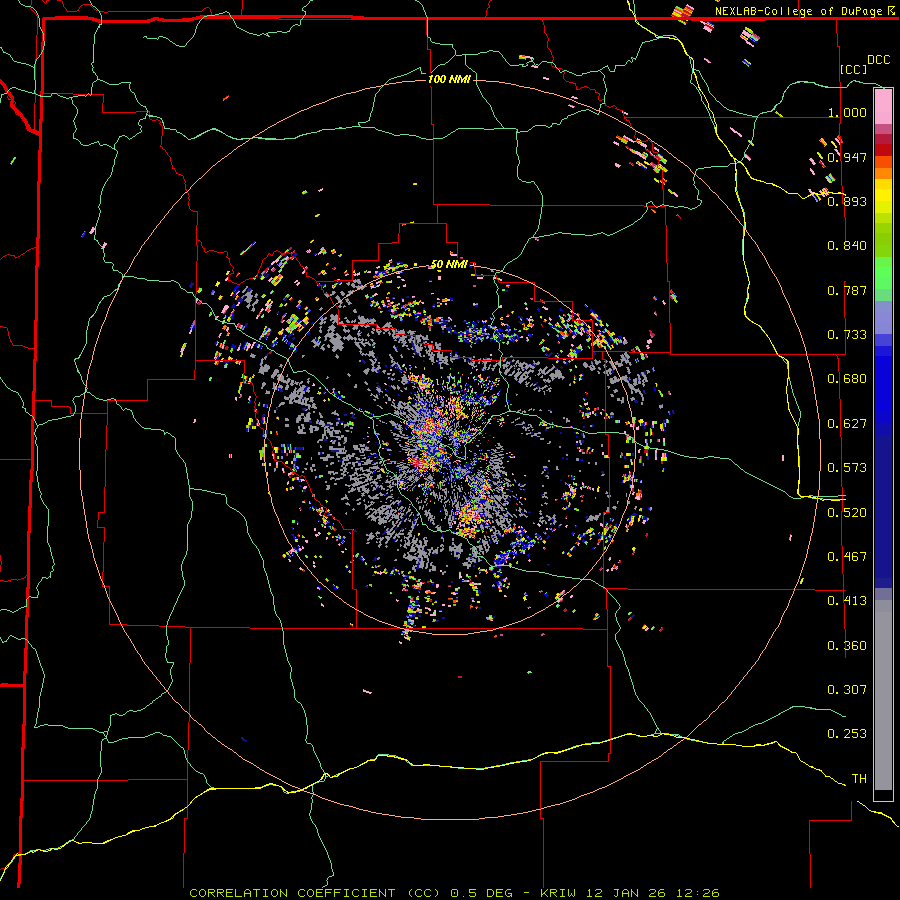The width and height of the screenshot is (900, 900).
Task: Click the 0.893 scale value
Action: point(847,201)
